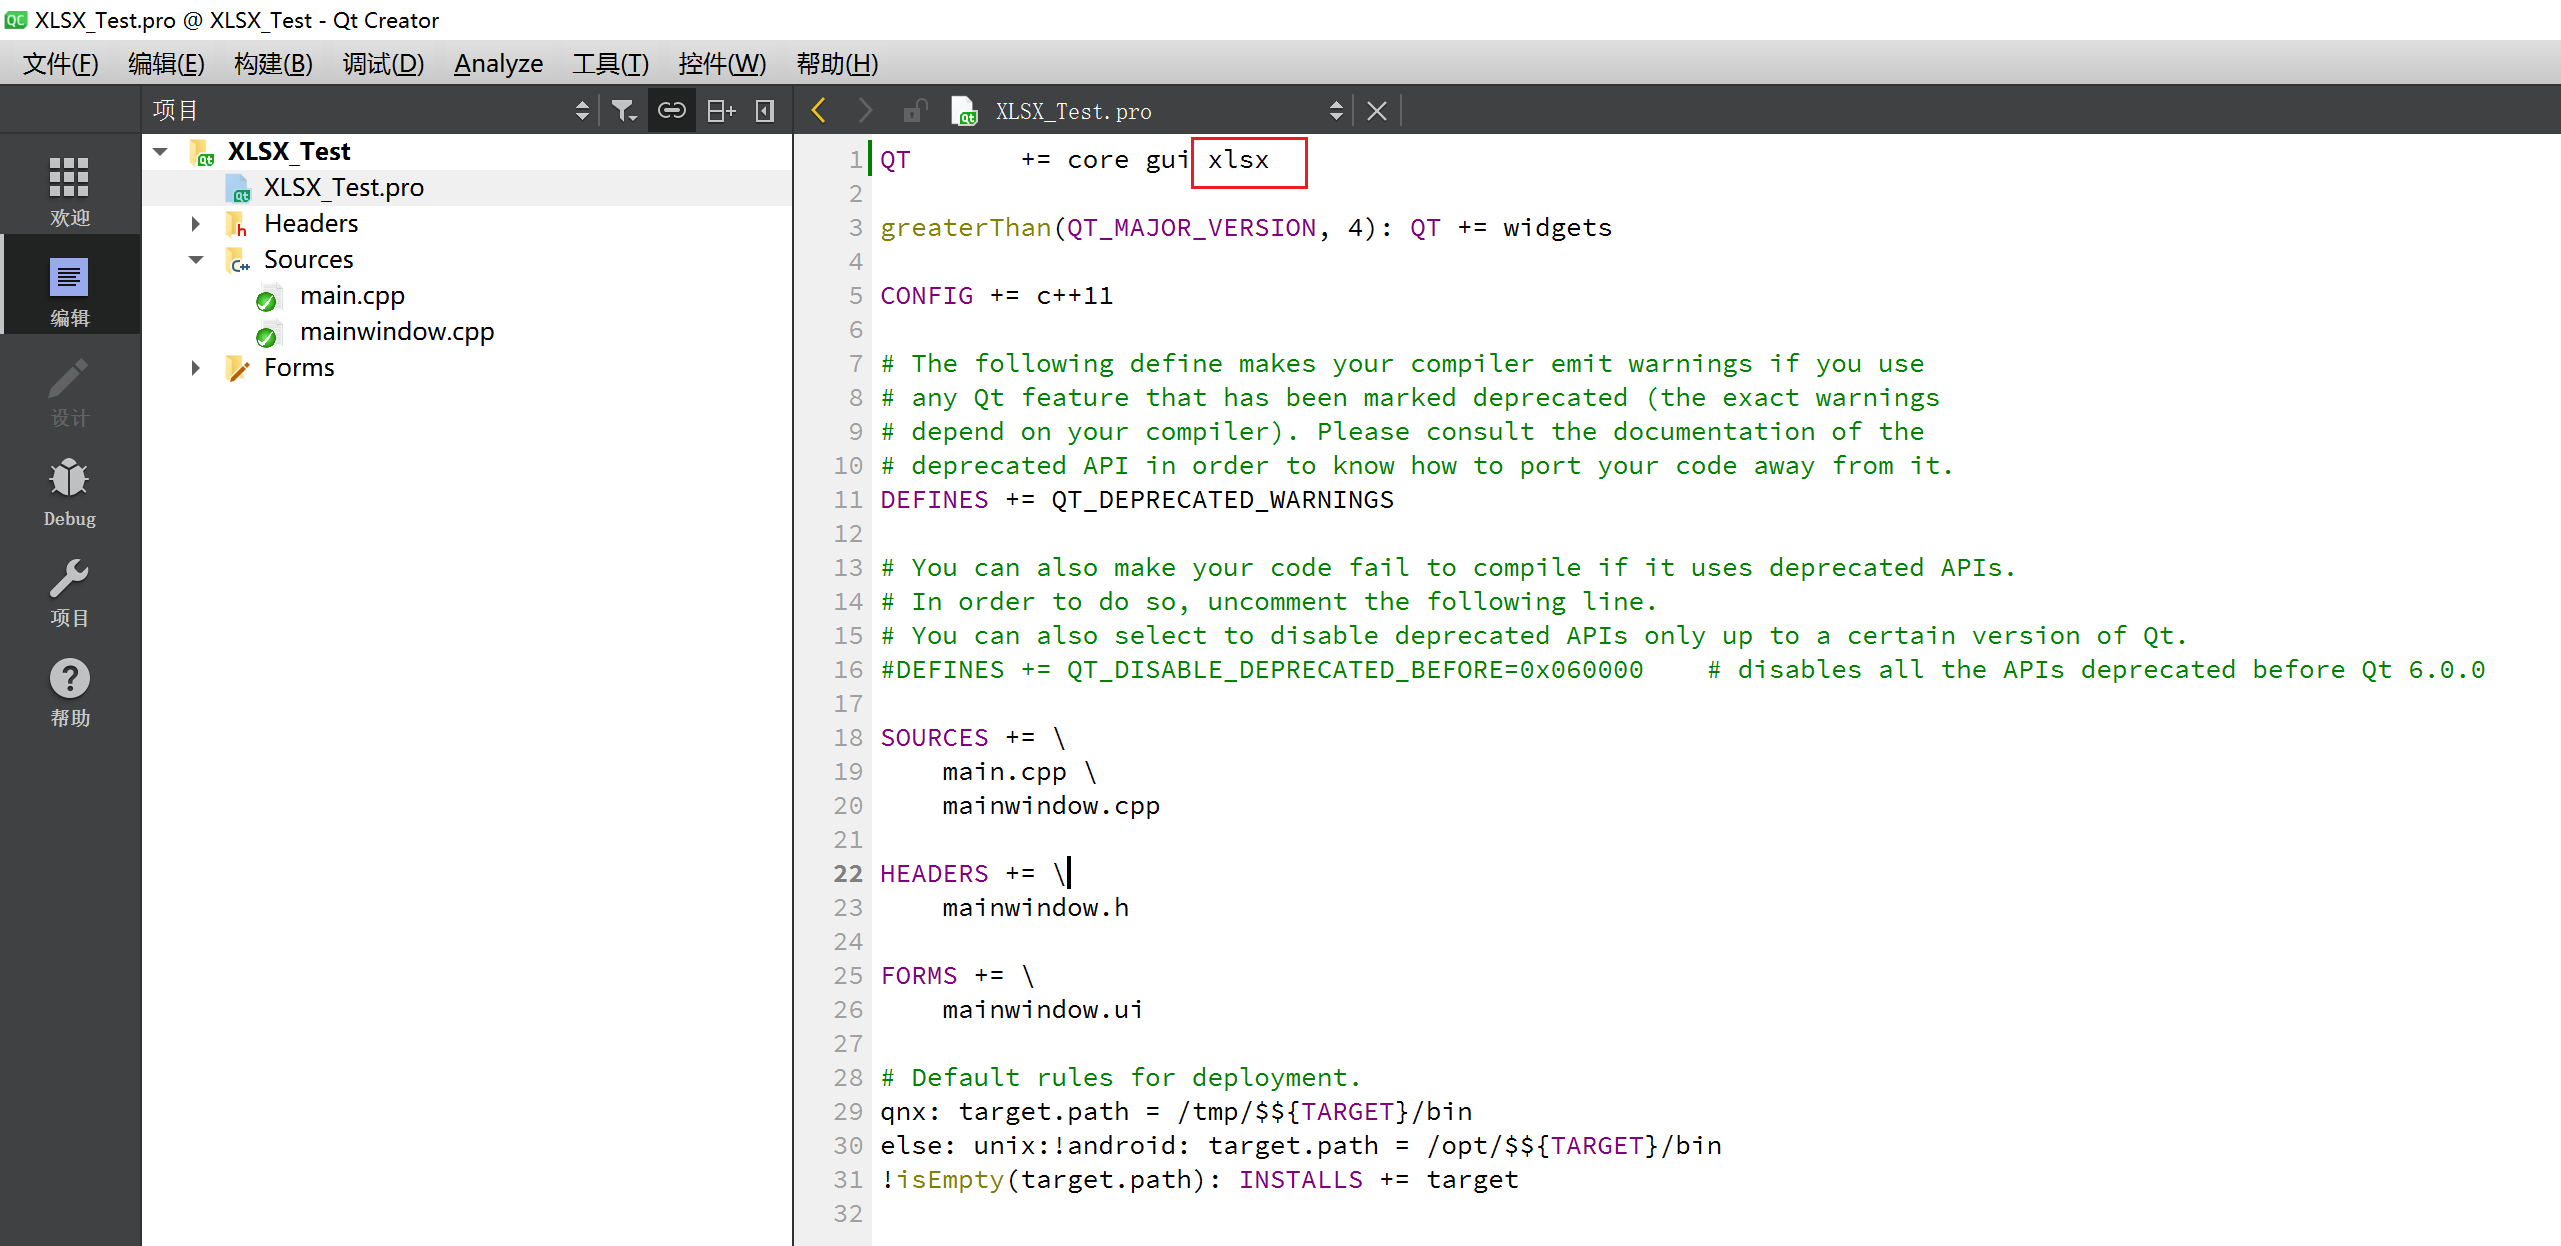
Task: Select the Forms folder item
Action: pos(299,368)
